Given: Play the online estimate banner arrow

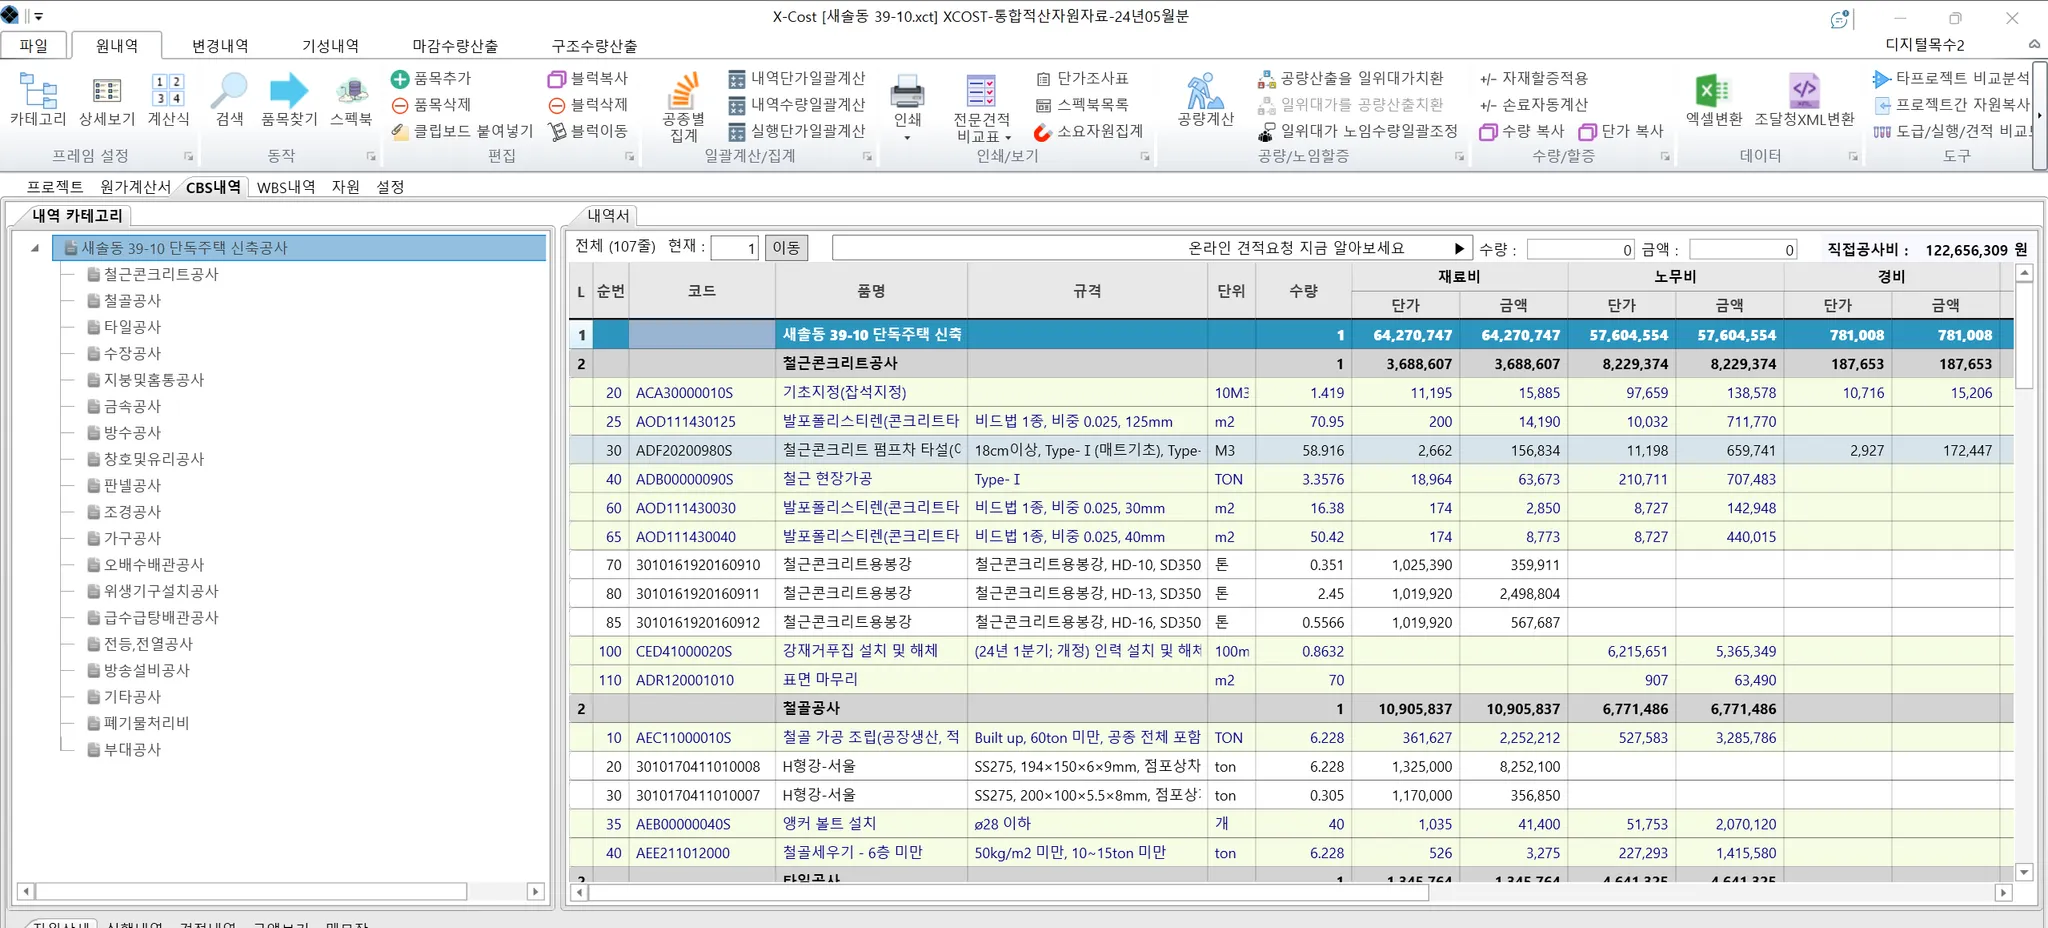Looking at the screenshot, I should point(1459,248).
